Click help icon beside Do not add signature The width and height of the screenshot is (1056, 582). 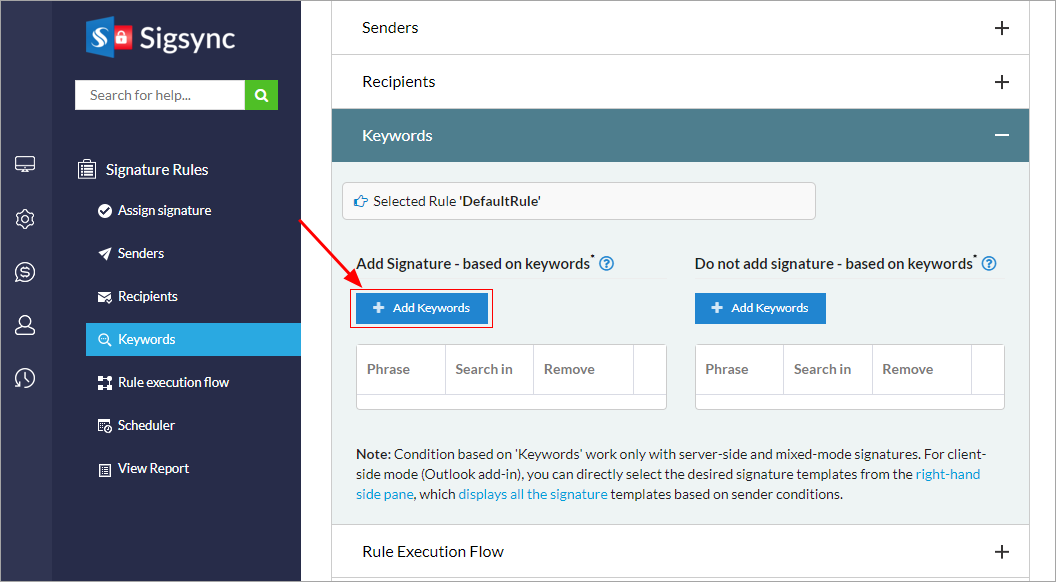(989, 264)
